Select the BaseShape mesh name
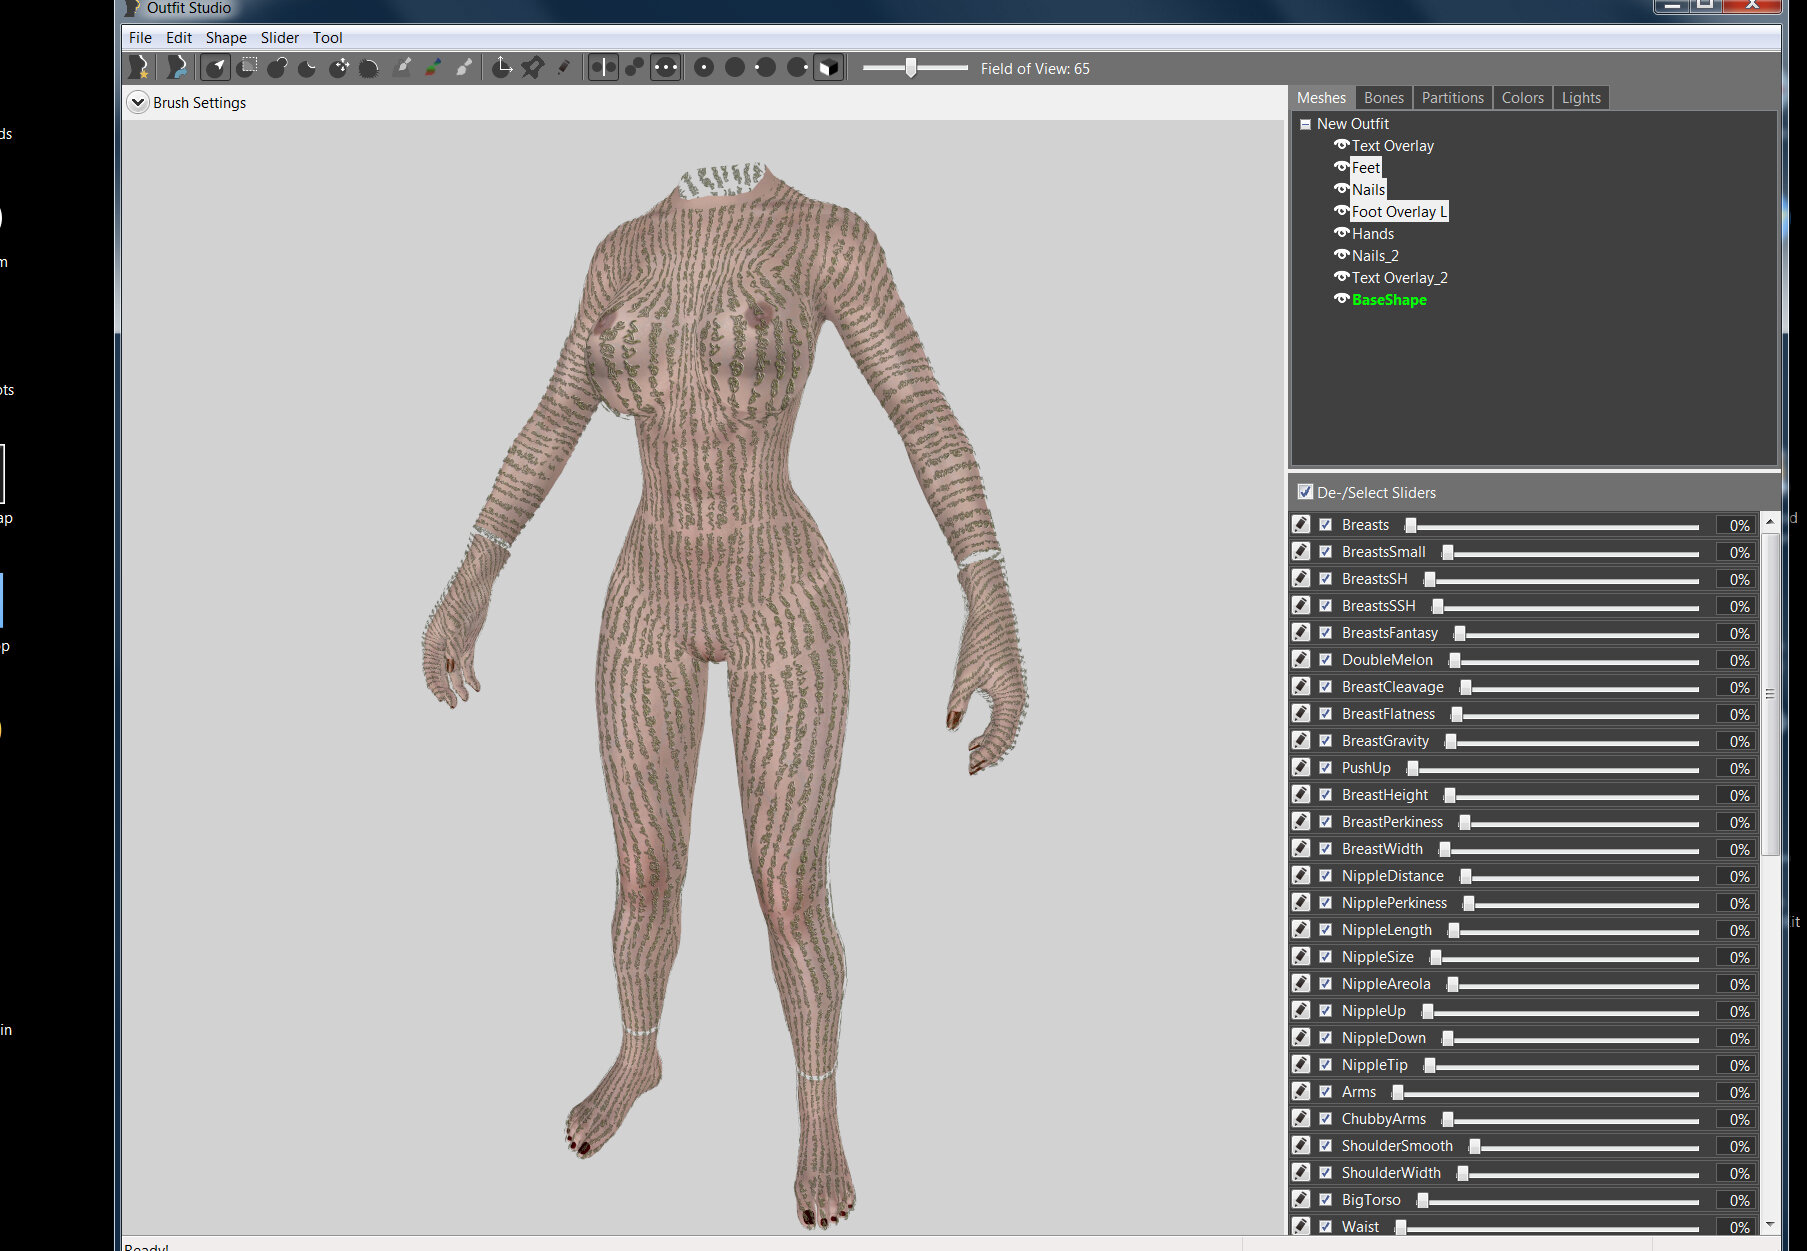 1389,299
